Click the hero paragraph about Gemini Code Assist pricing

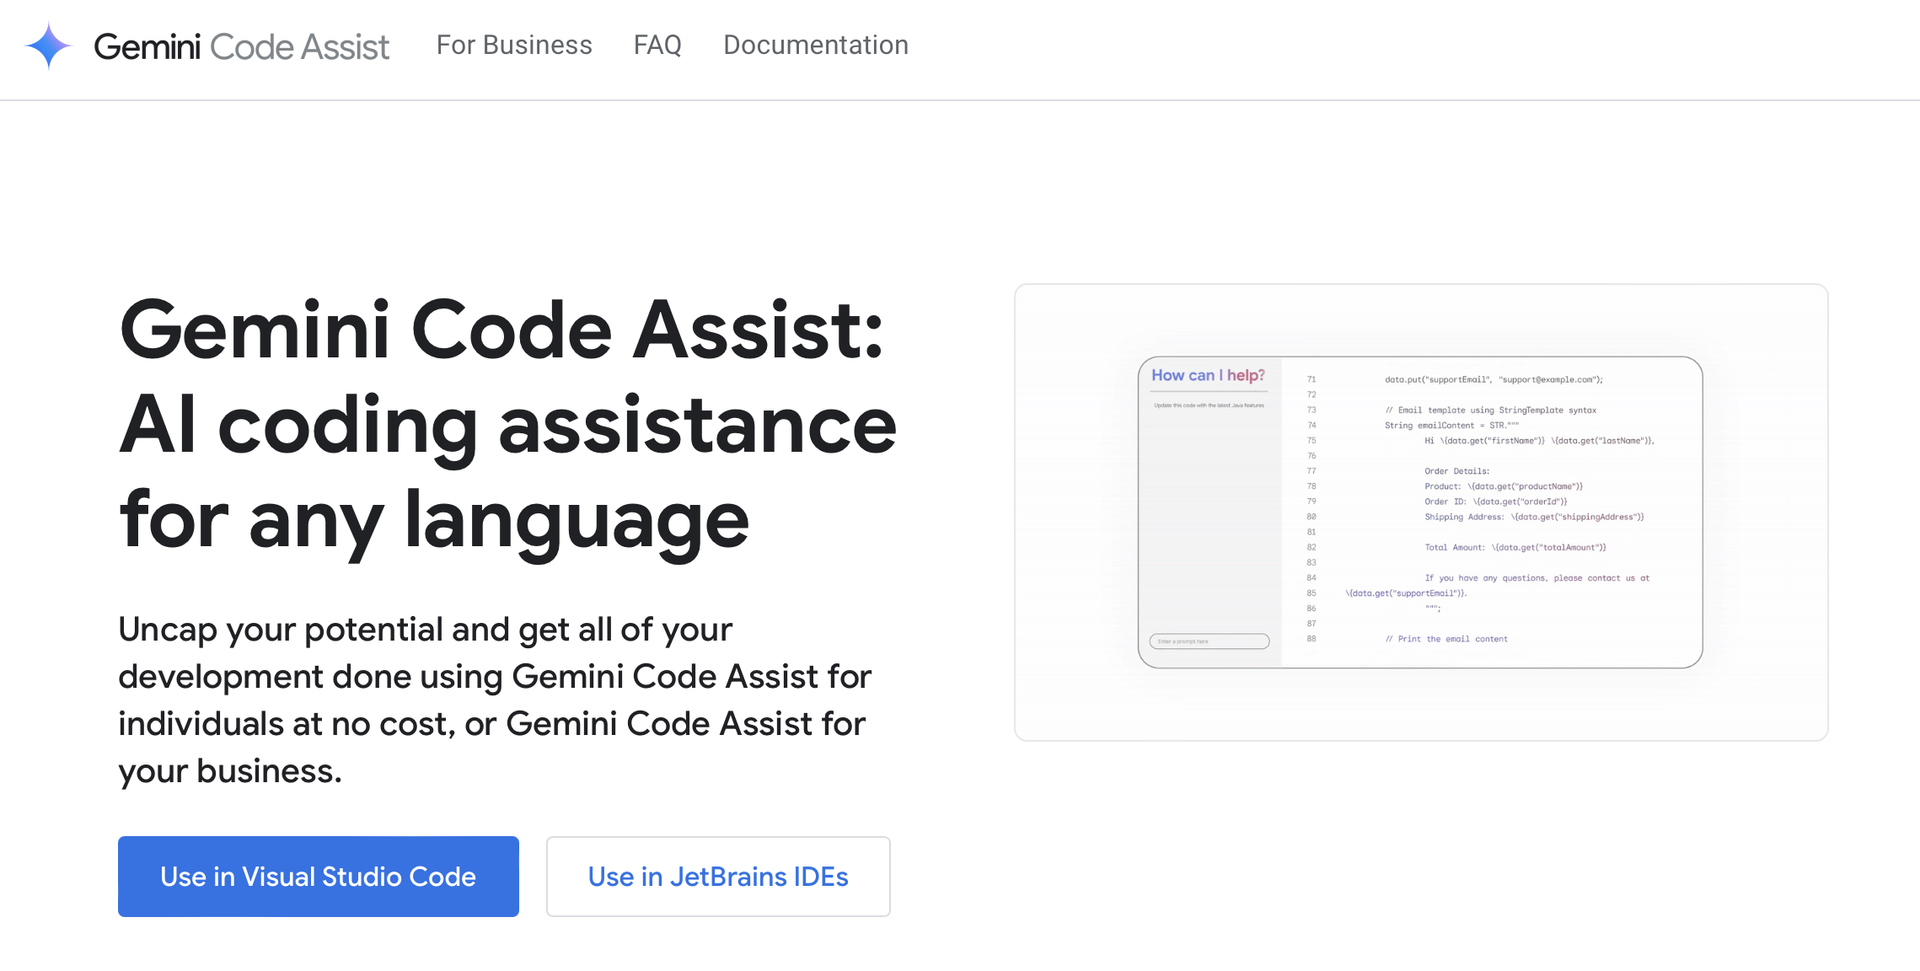pyautogui.click(x=495, y=700)
